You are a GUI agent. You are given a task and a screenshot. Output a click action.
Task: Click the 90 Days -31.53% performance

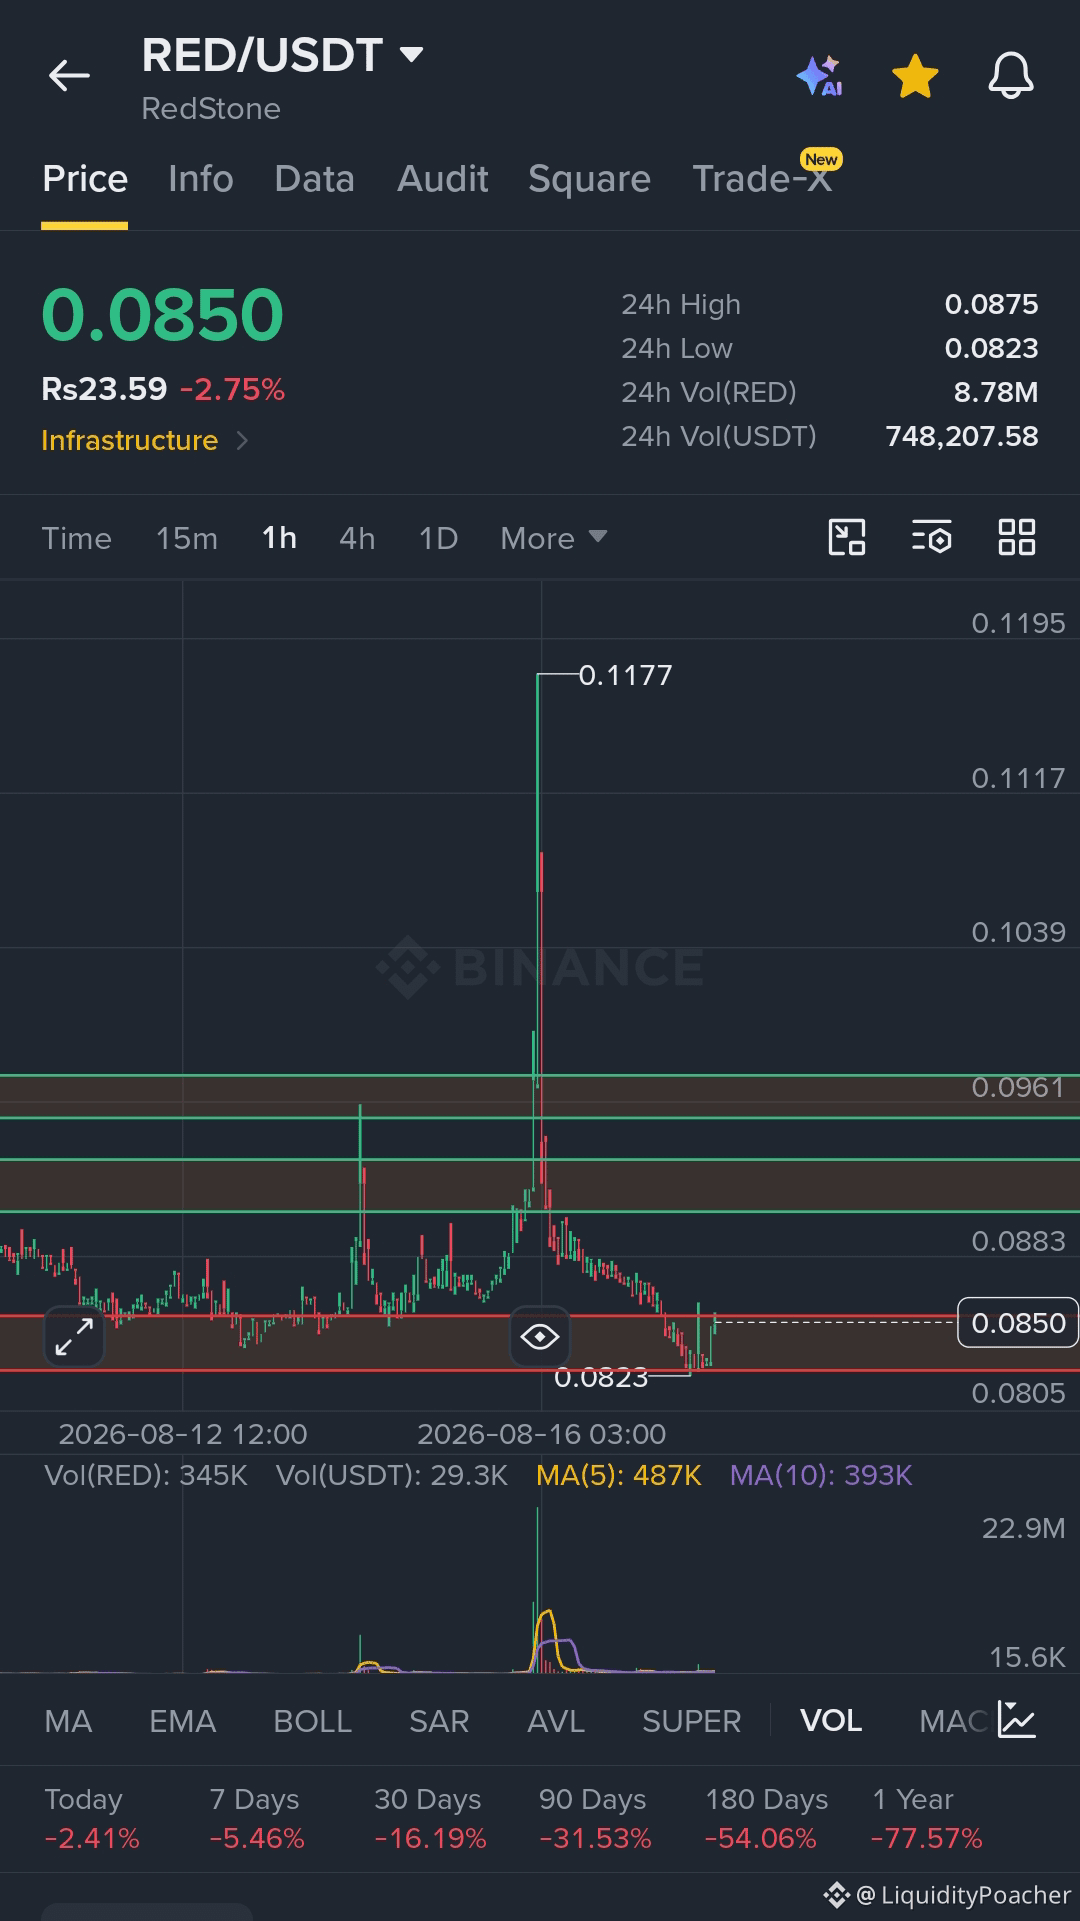[x=595, y=1818]
